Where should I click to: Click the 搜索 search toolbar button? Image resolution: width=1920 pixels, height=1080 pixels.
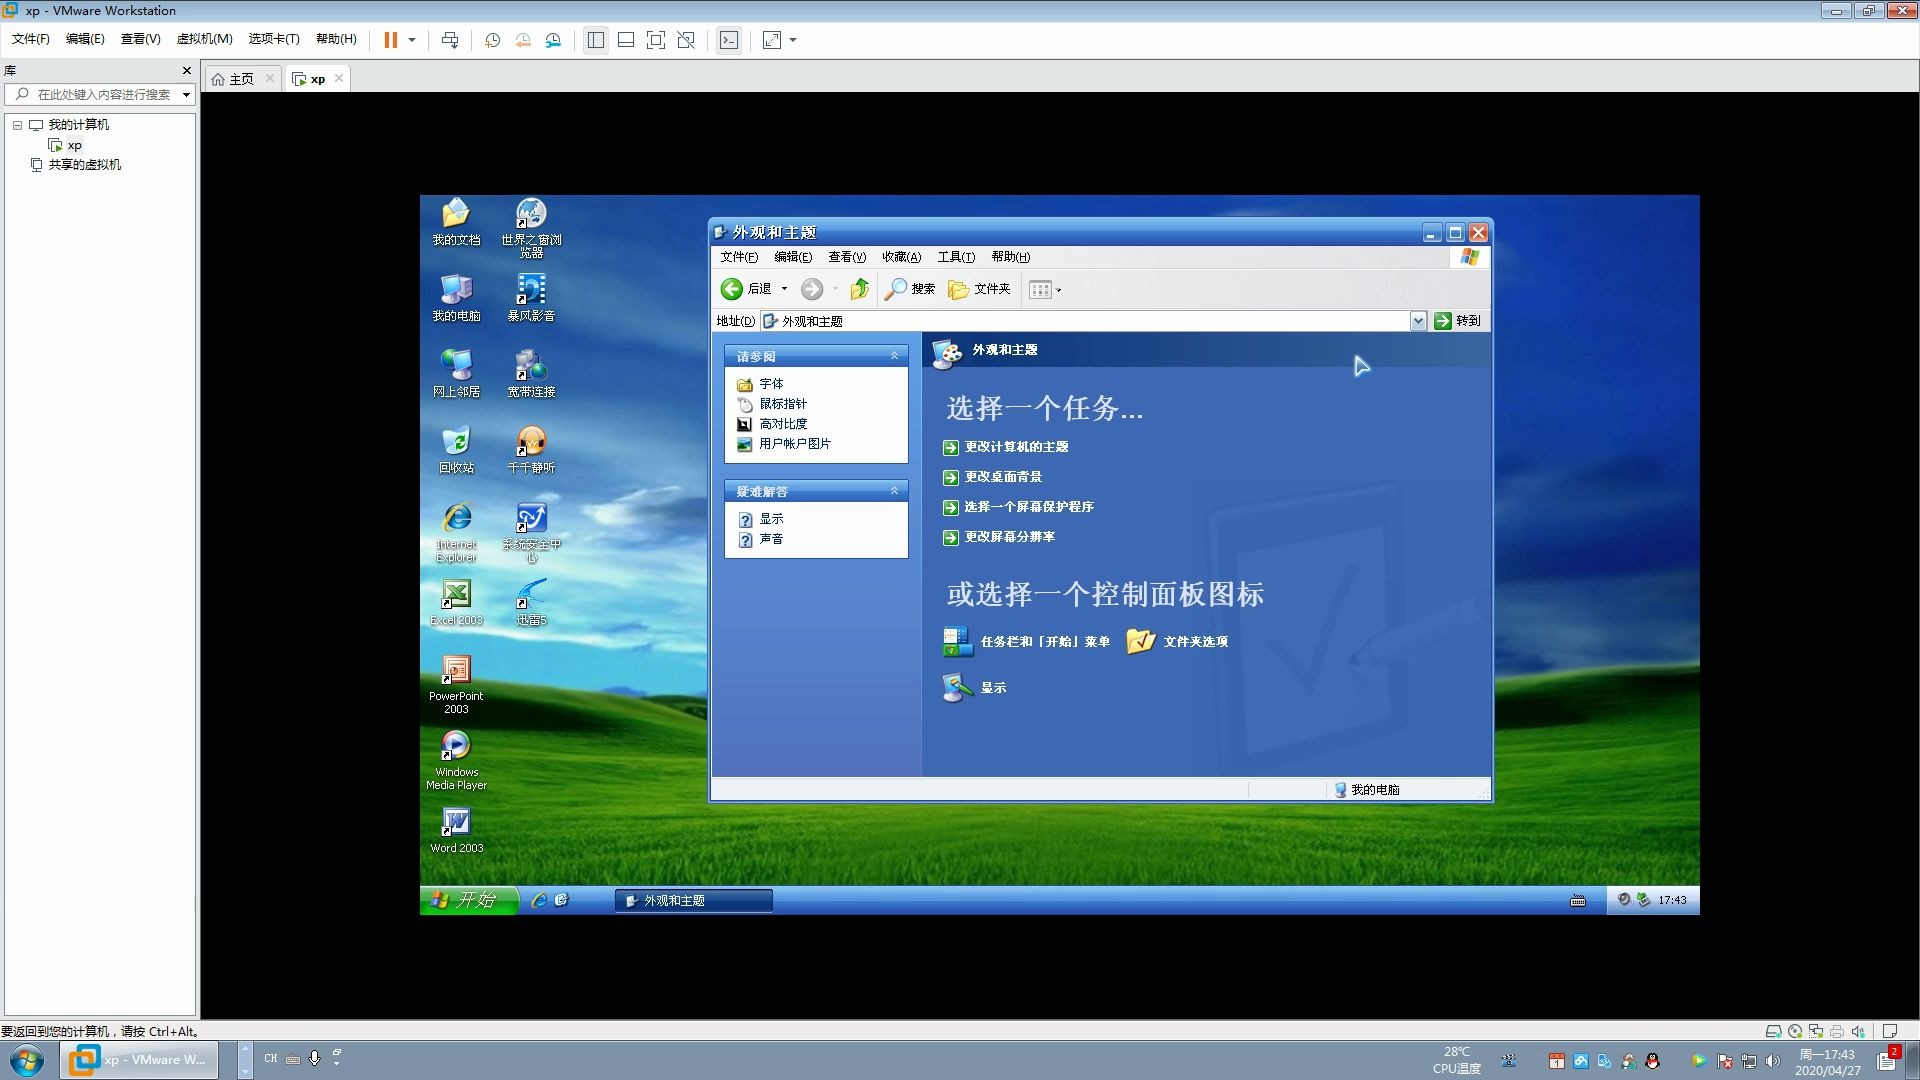(910, 289)
